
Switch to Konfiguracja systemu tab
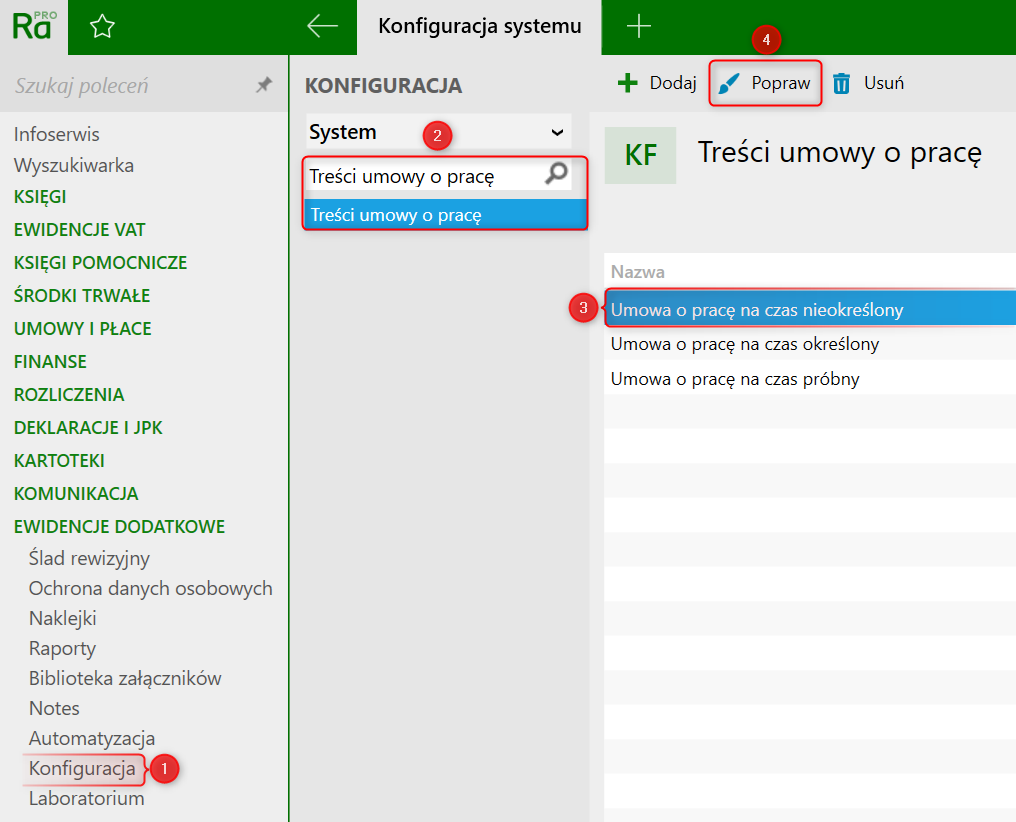click(479, 27)
